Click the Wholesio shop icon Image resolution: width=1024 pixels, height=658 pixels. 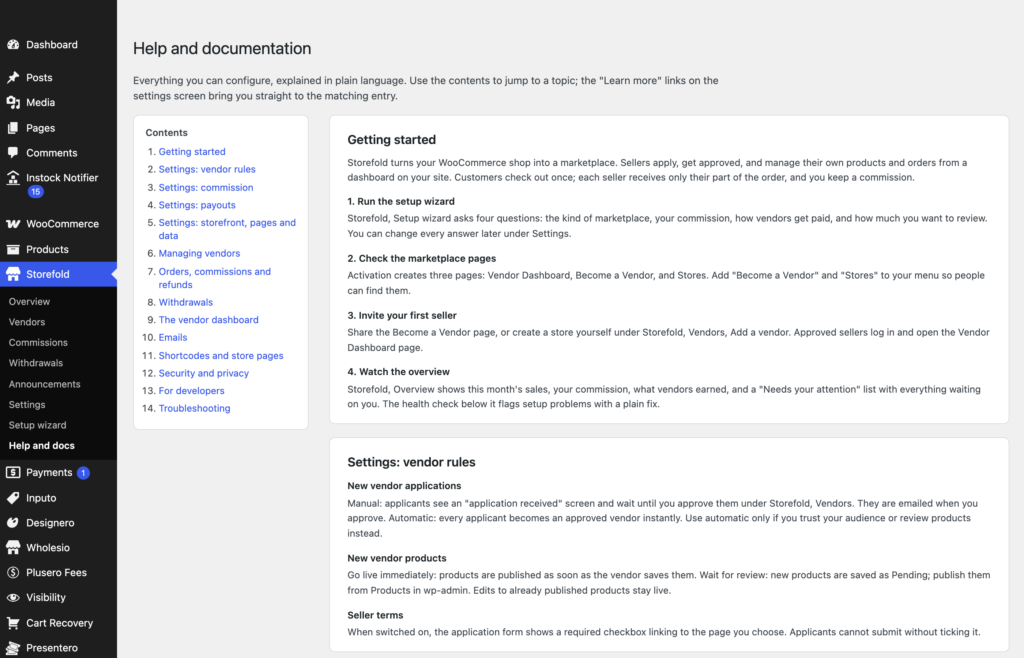[x=13, y=548]
